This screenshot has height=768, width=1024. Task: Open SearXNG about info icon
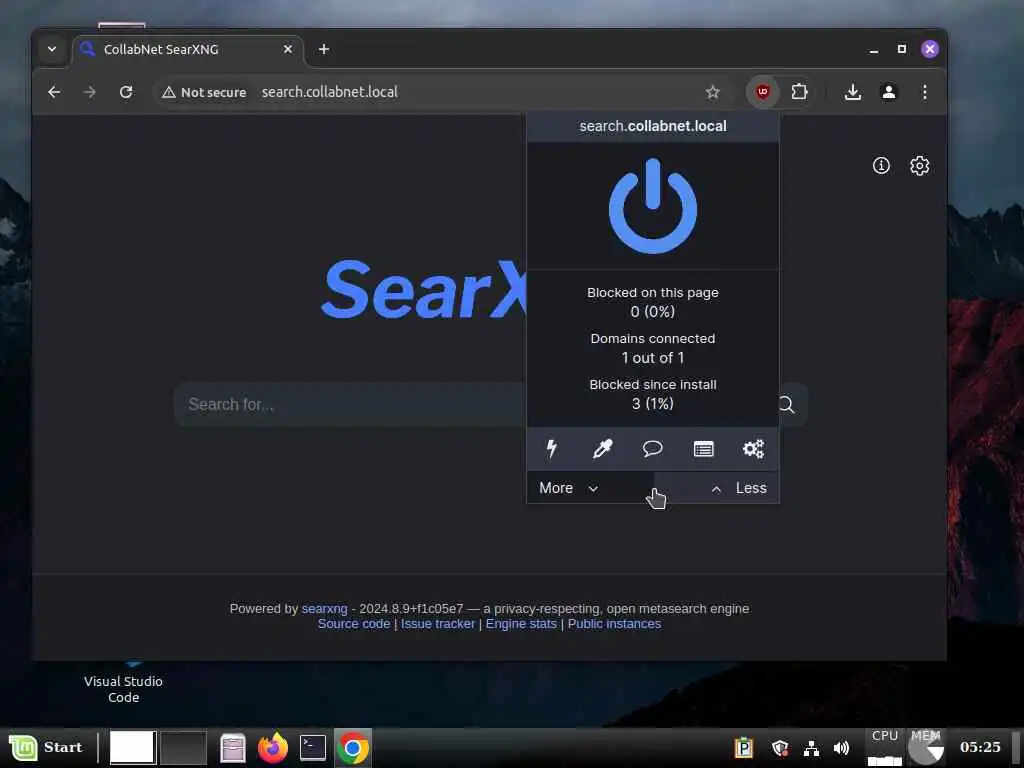click(881, 165)
